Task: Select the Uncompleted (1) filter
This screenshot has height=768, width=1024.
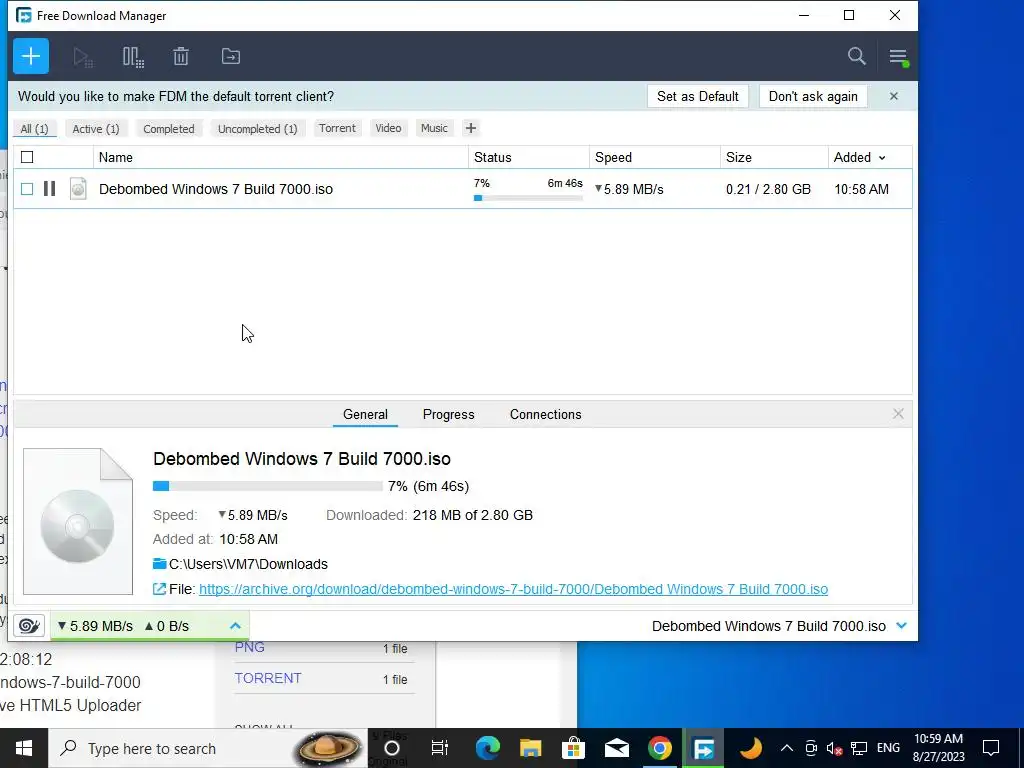Action: tap(258, 129)
